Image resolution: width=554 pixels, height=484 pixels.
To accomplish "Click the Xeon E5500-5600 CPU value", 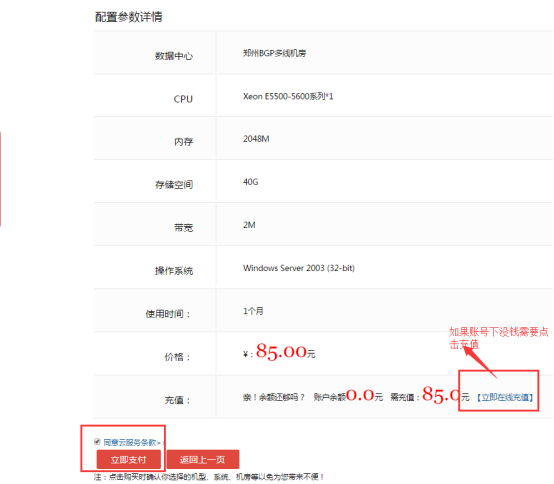I will click(288, 96).
